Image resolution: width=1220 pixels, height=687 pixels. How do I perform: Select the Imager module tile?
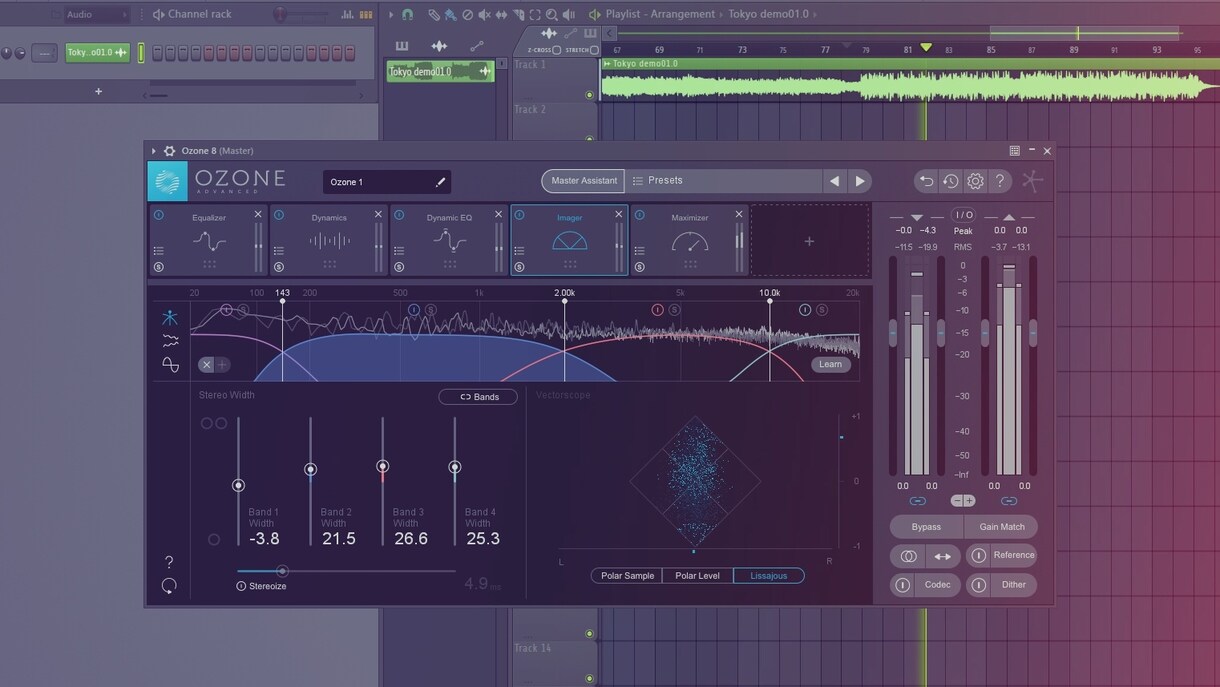(569, 240)
